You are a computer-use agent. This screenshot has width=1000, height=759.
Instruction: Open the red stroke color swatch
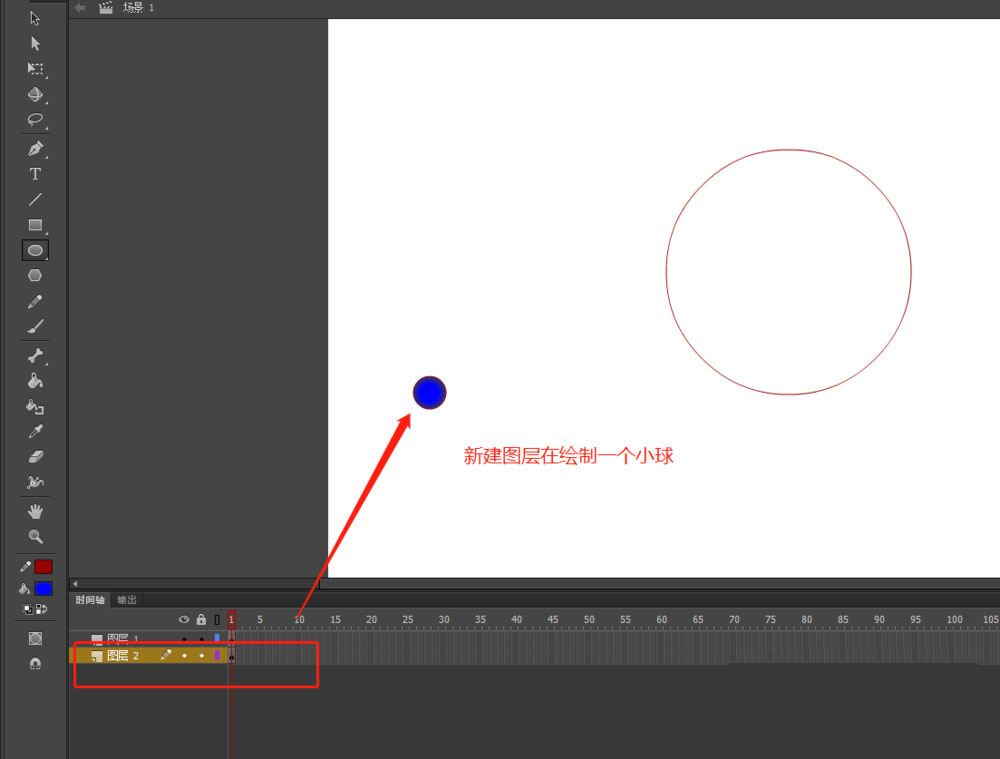(x=43, y=566)
